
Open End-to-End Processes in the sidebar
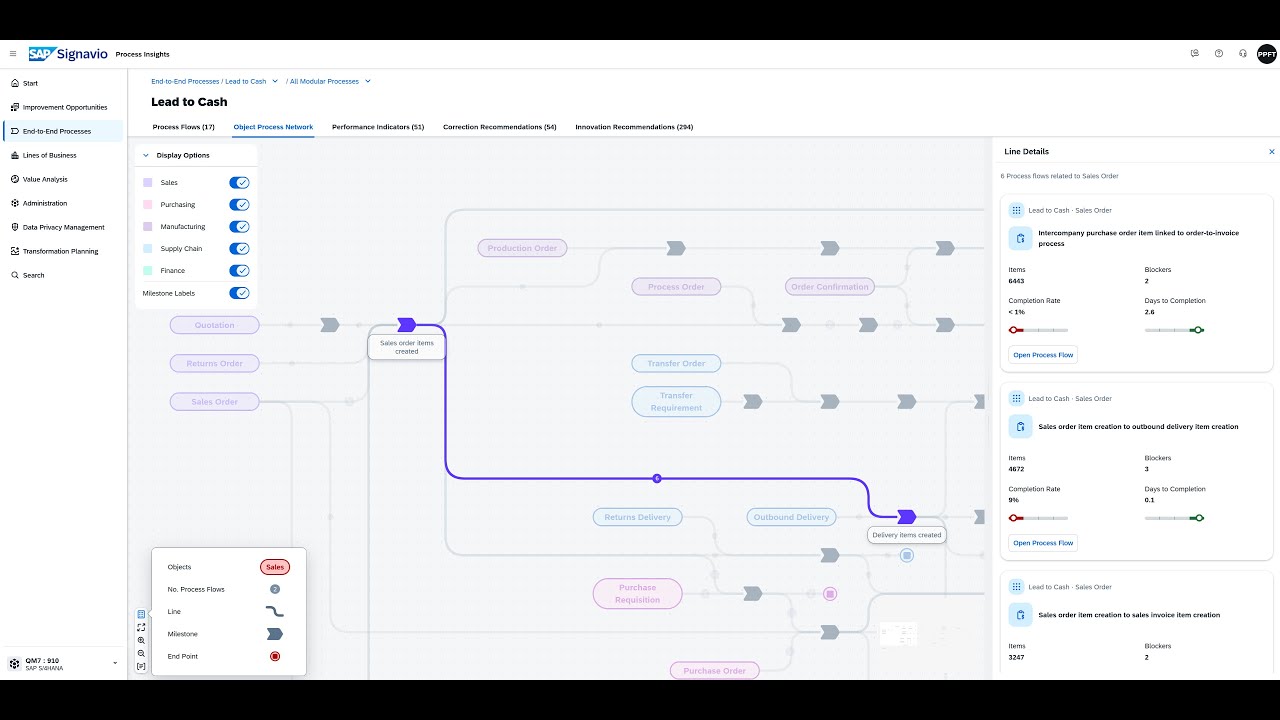click(63, 131)
